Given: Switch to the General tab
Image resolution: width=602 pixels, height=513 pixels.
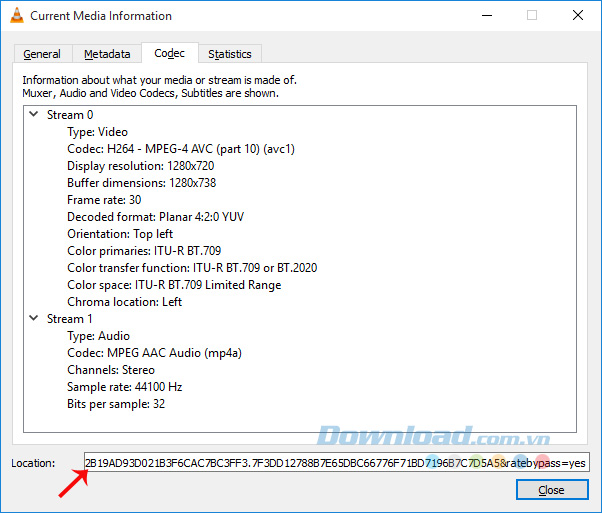Looking at the screenshot, I should click(42, 54).
